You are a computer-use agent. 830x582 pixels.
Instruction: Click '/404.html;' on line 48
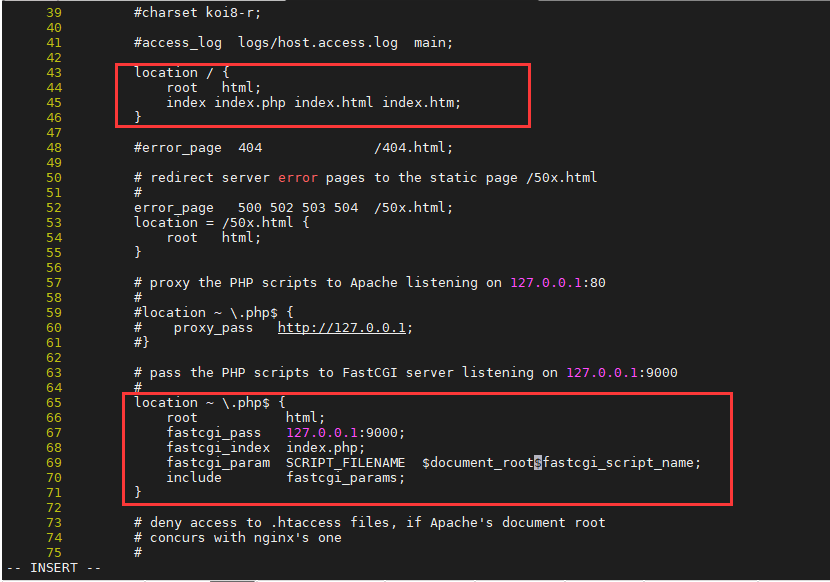click(x=413, y=148)
